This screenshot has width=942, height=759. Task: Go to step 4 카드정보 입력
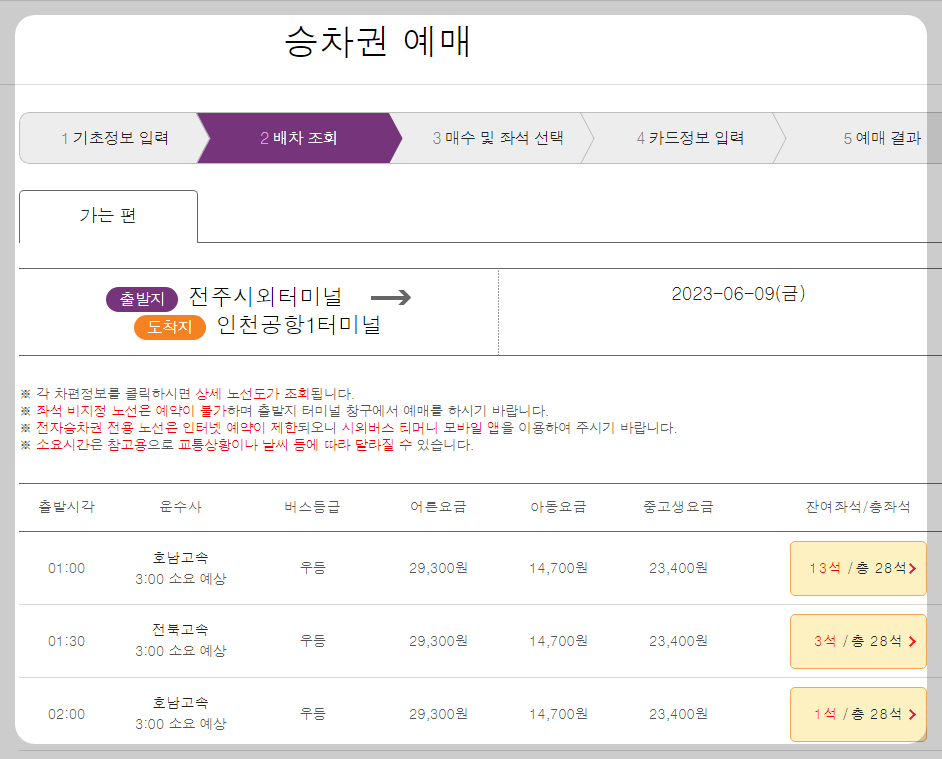click(x=690, y=138)
